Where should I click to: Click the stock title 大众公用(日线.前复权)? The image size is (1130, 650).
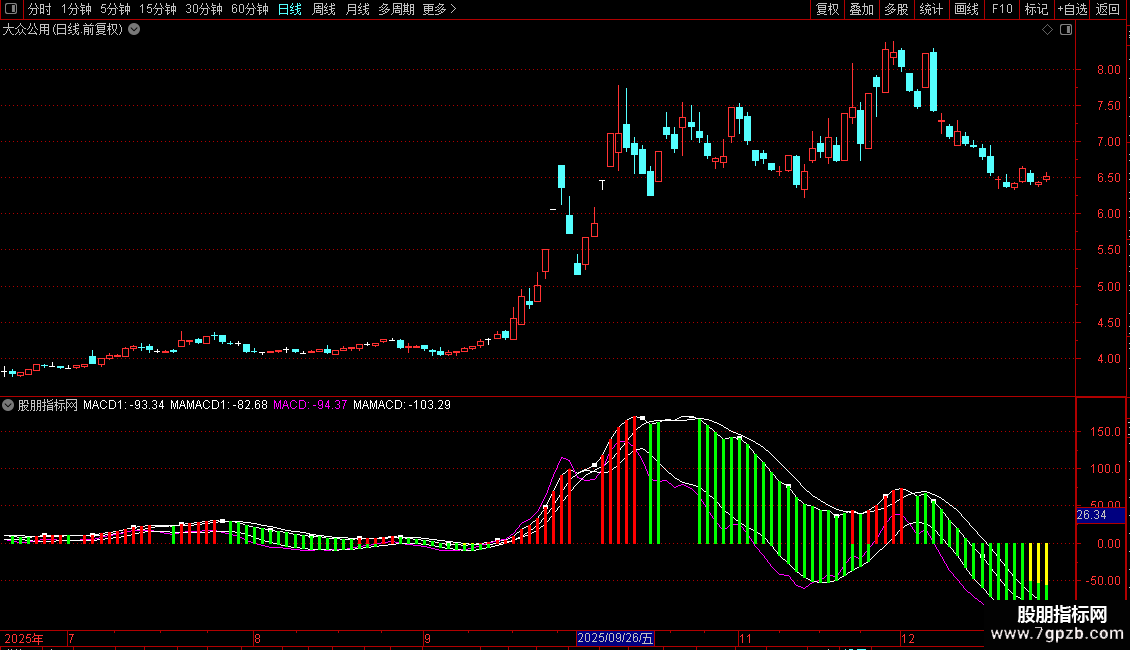(x=63, y=30)
